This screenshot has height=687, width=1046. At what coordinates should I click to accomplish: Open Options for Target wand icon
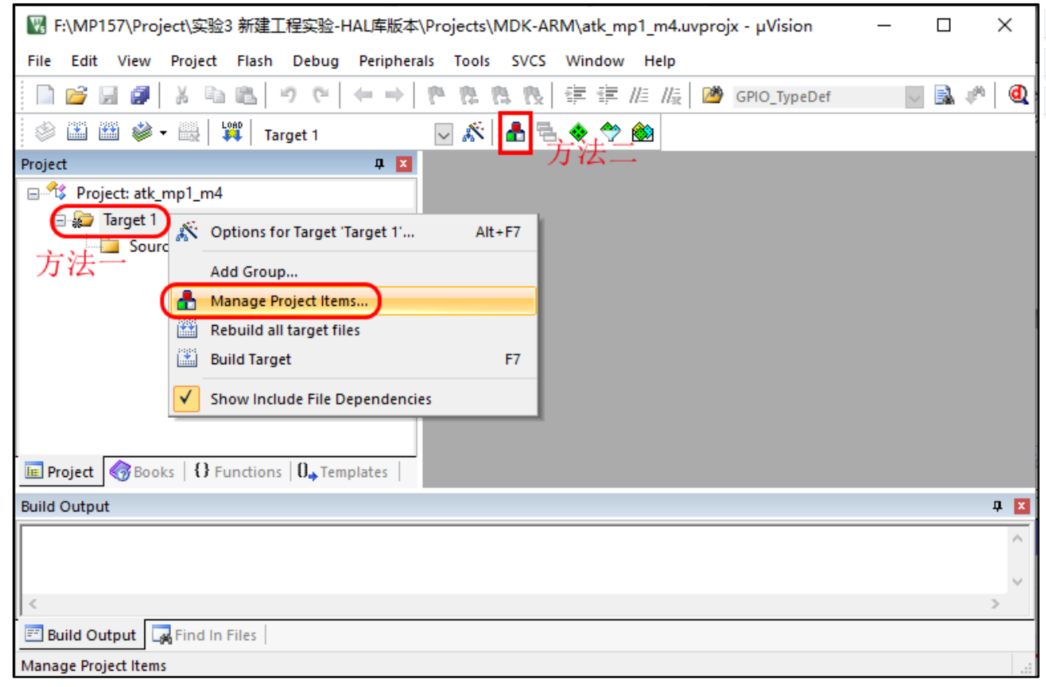(x=473, y=132)
